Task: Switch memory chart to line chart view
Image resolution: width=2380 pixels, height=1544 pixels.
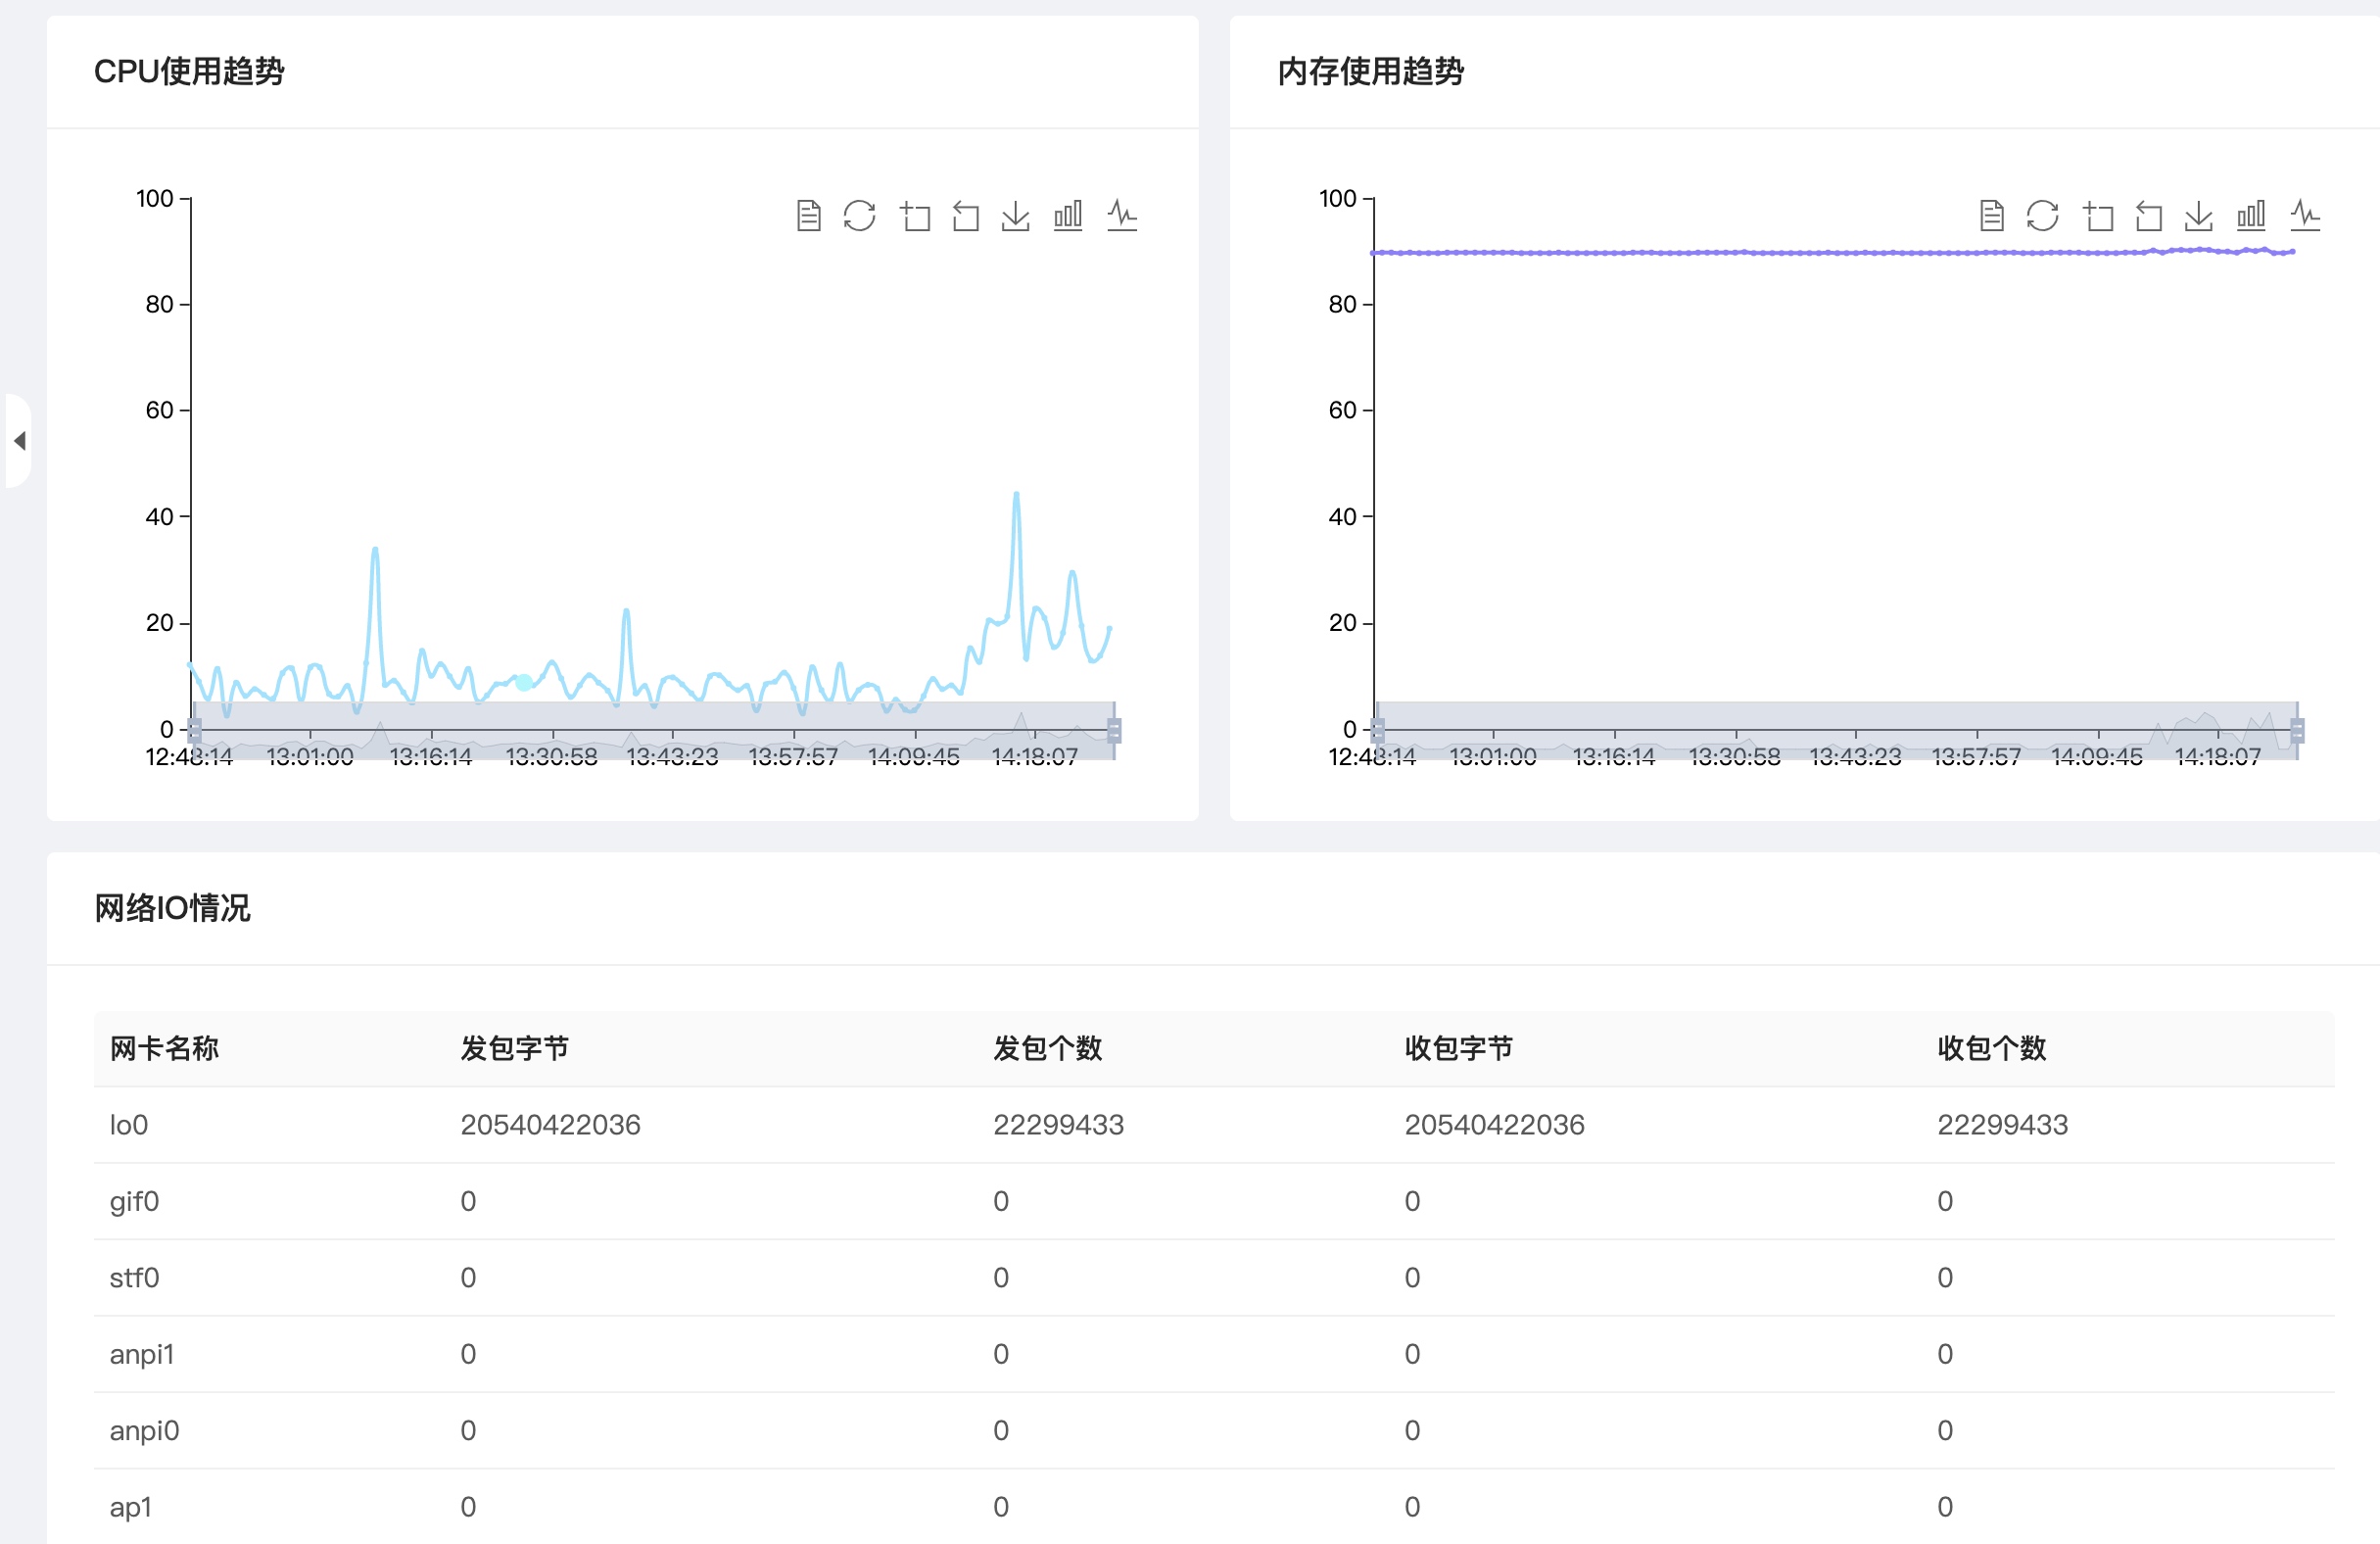Action: 2305,215
